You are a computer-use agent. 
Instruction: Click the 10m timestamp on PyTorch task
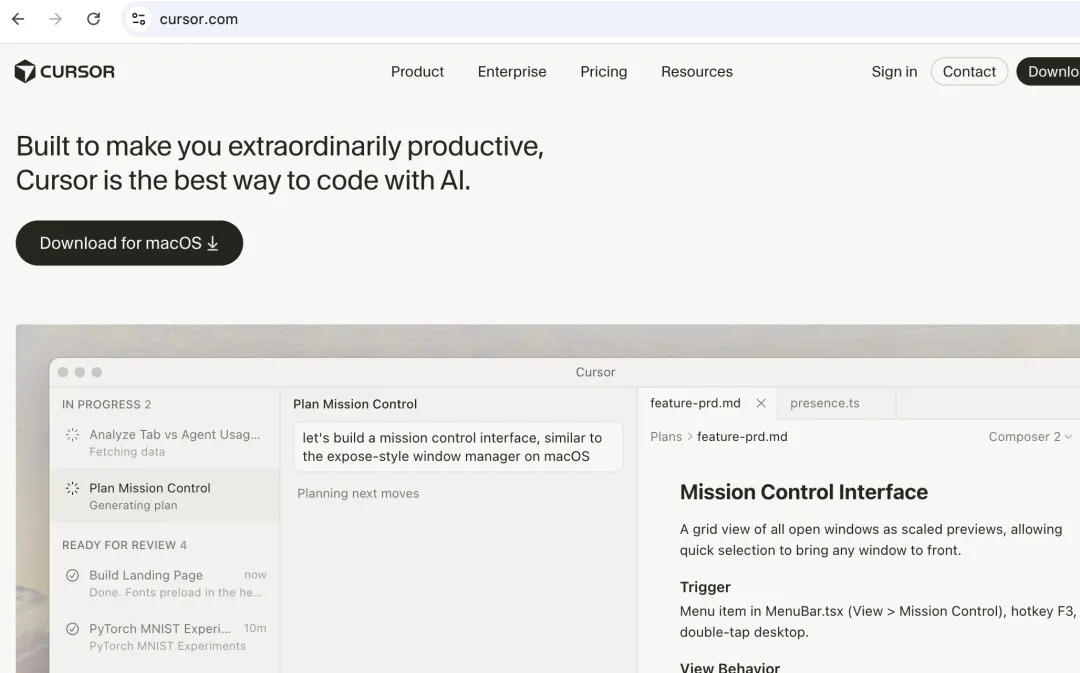[x=255, y=628]
